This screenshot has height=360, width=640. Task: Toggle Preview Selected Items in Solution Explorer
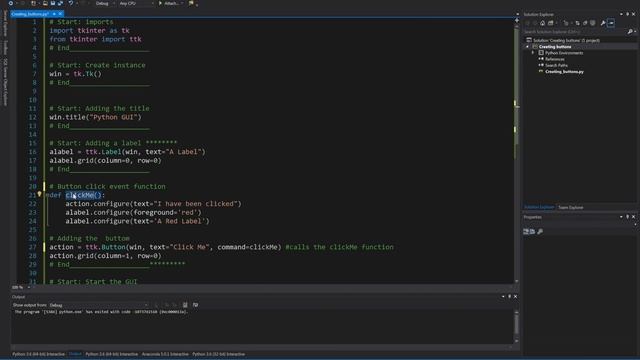(x=611, y=23)
